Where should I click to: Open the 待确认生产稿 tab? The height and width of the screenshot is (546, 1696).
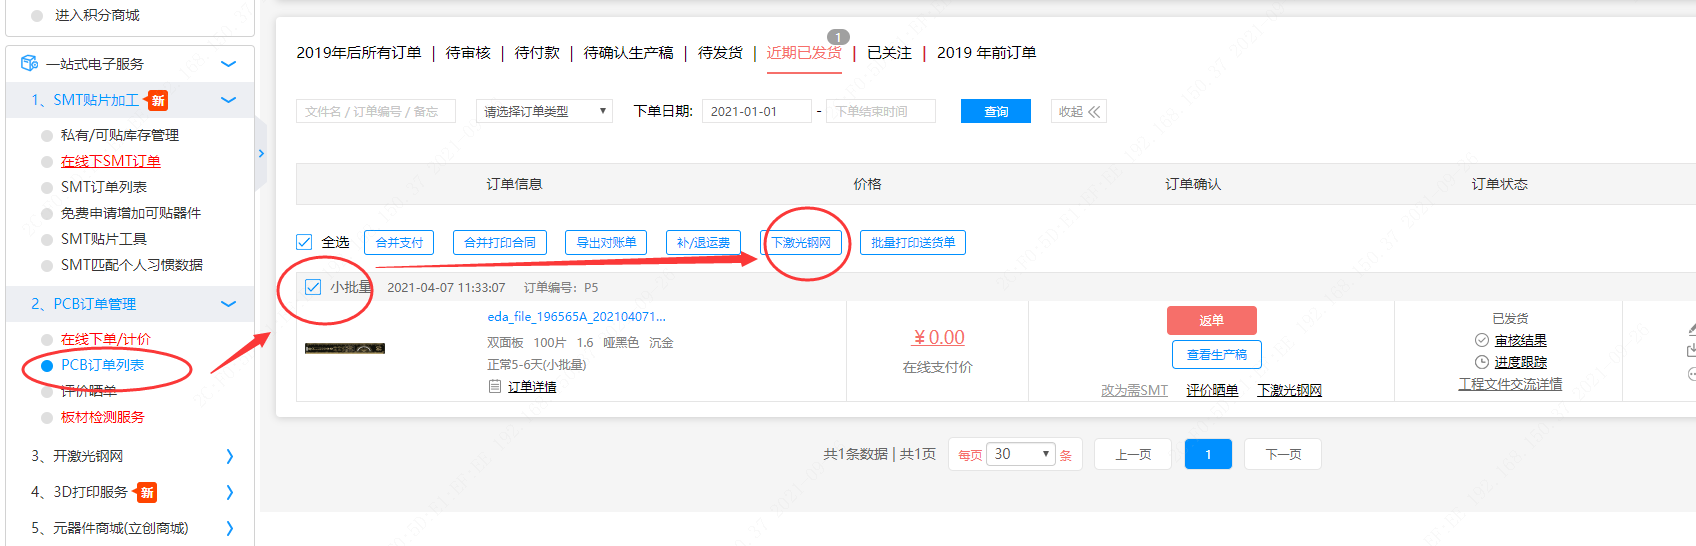628,52
